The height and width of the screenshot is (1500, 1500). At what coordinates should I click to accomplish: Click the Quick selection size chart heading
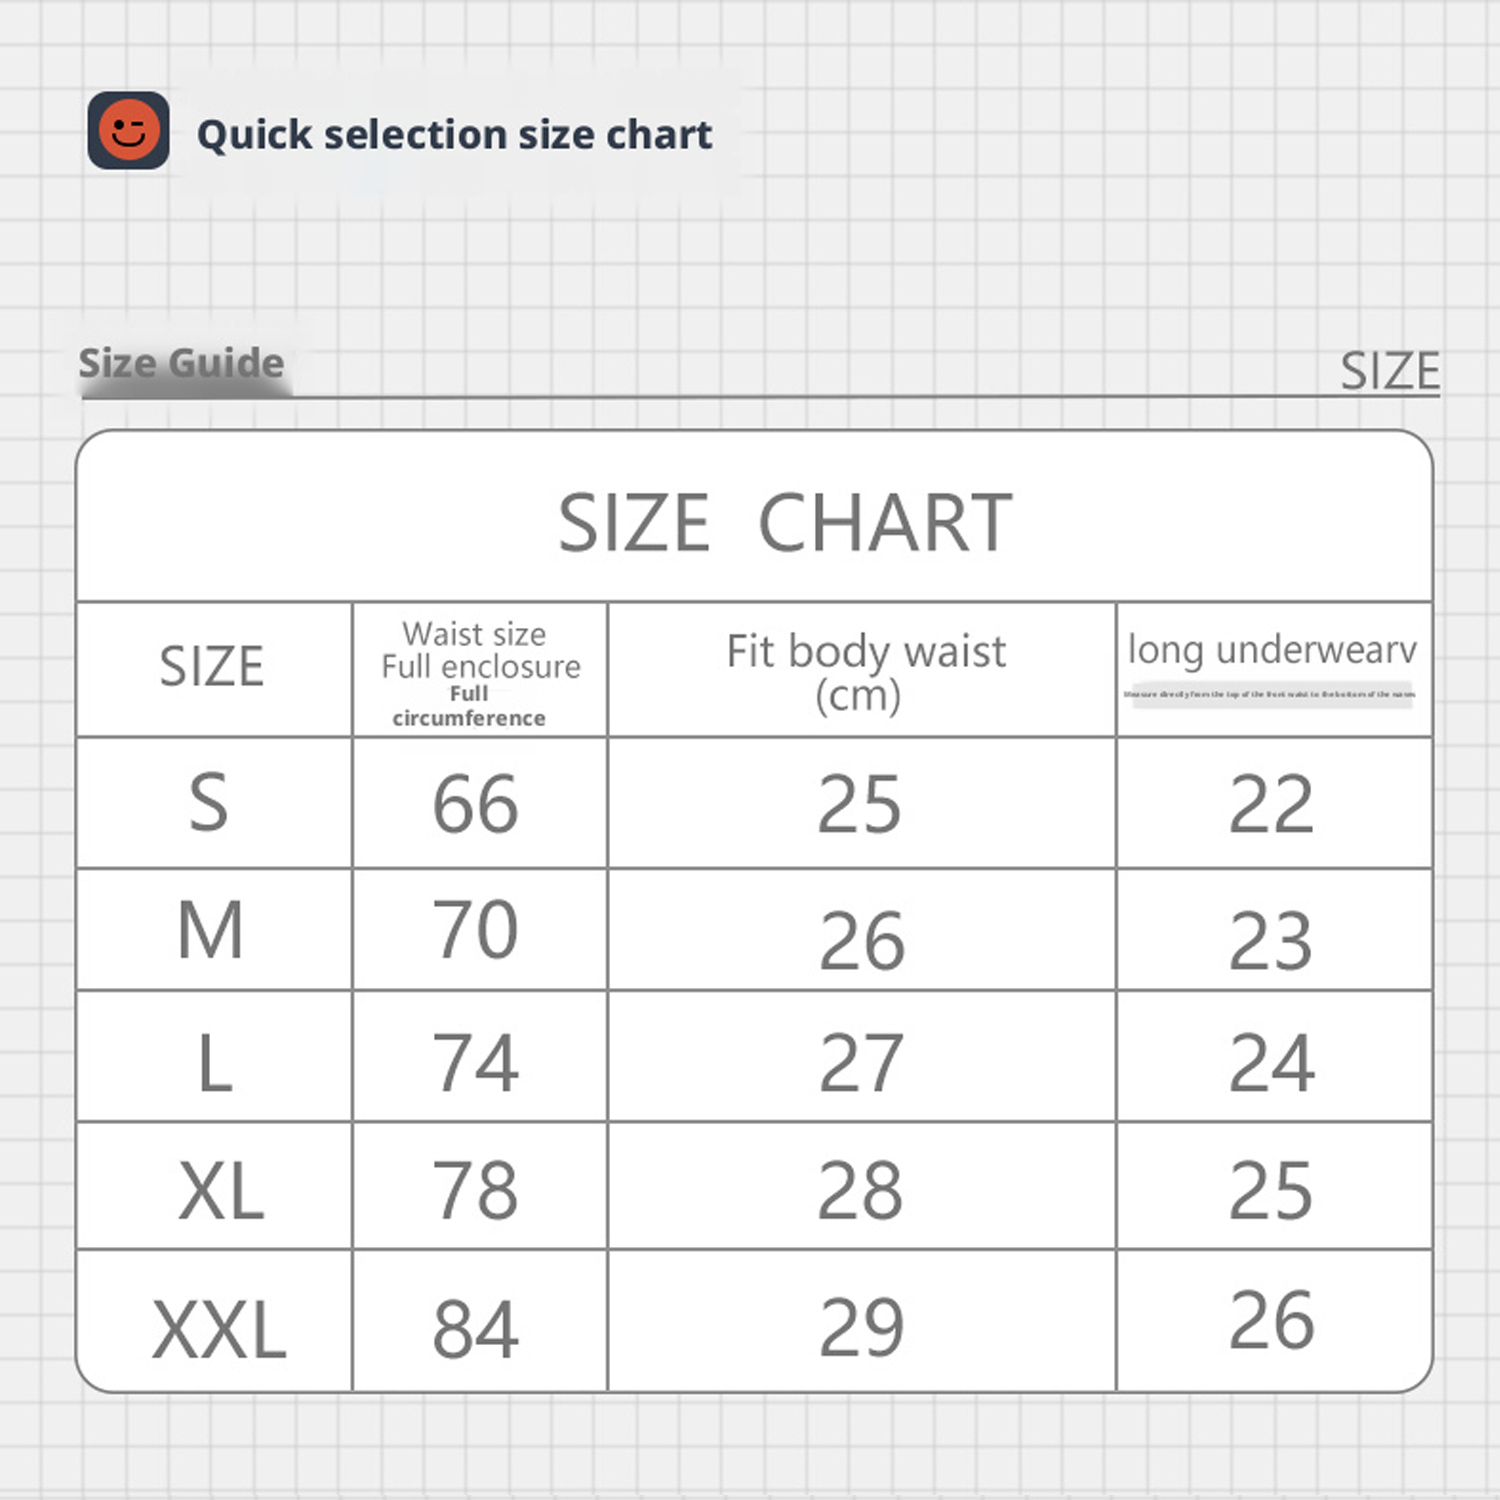coord(455,135)
